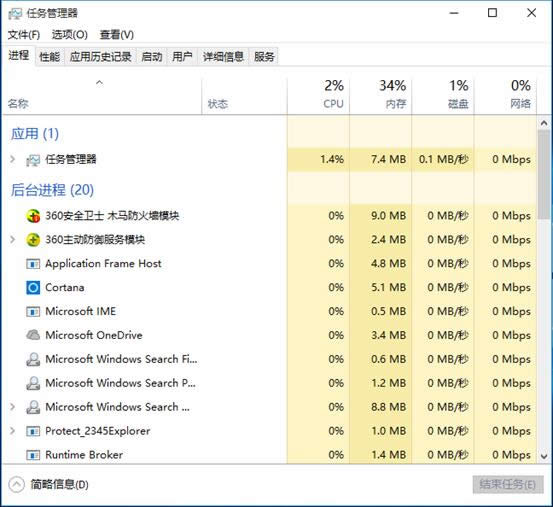Screen dimensions: 553x507
Task: Select the Microsoft IME process name
Action: (80, 311)
